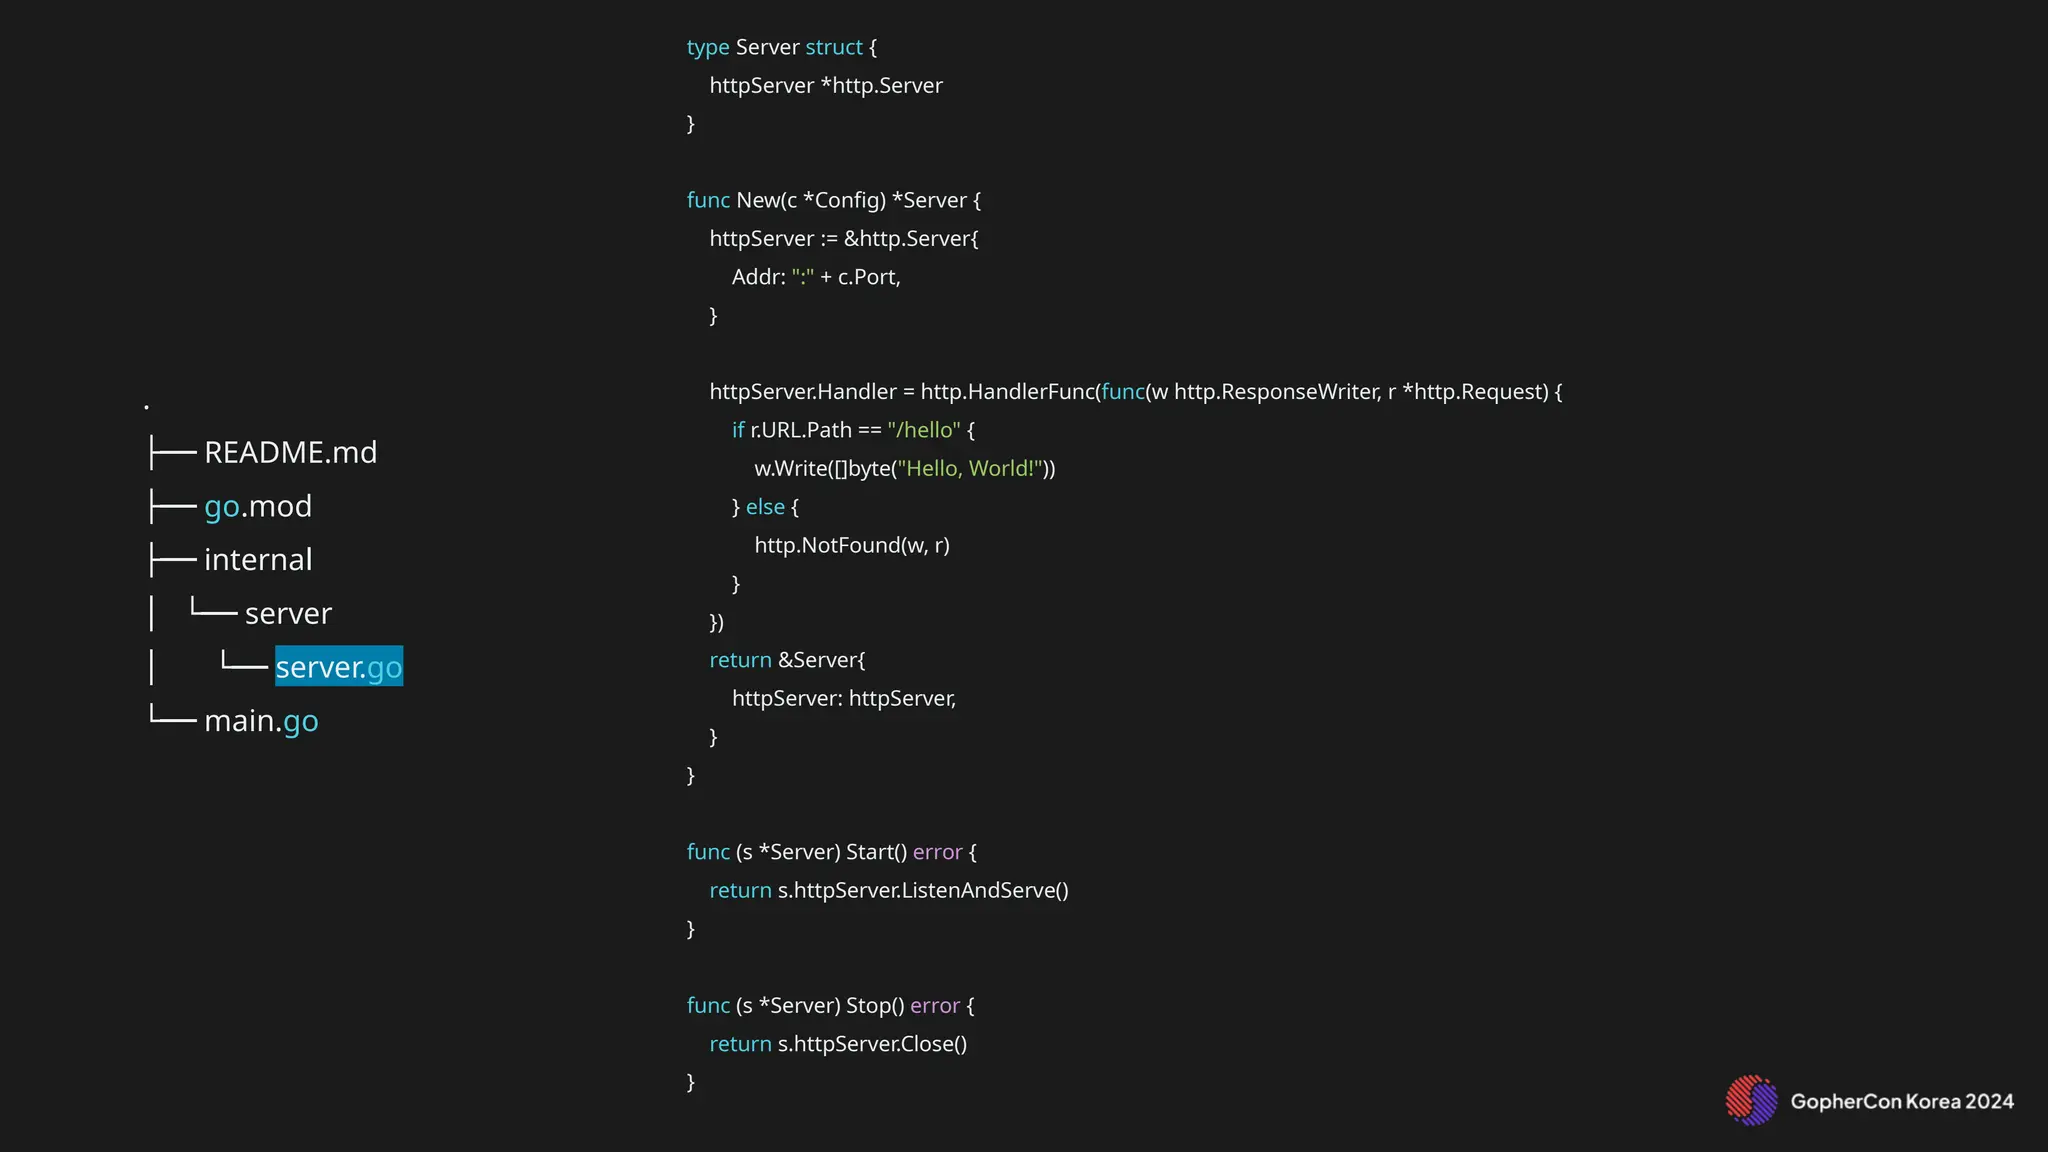Click the 'w.Write([]byte("Hello, World!"))' line

(x=905, y=468)
